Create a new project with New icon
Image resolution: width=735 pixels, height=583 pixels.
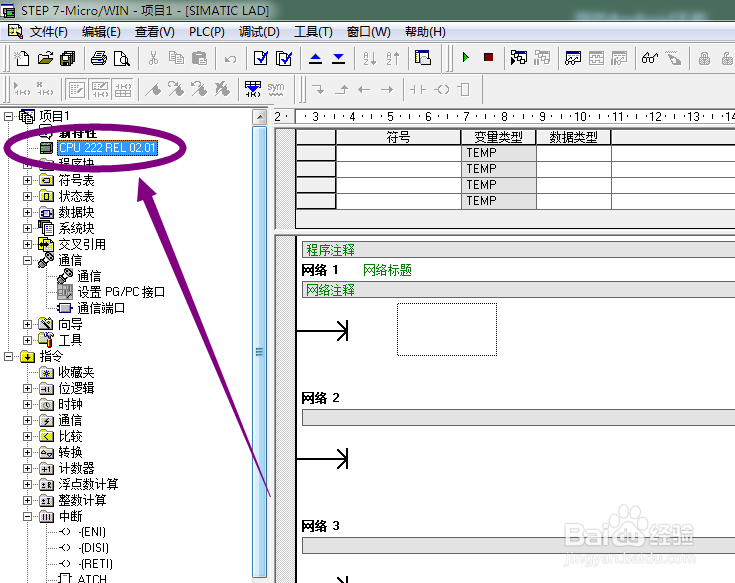tap(22, 58)
